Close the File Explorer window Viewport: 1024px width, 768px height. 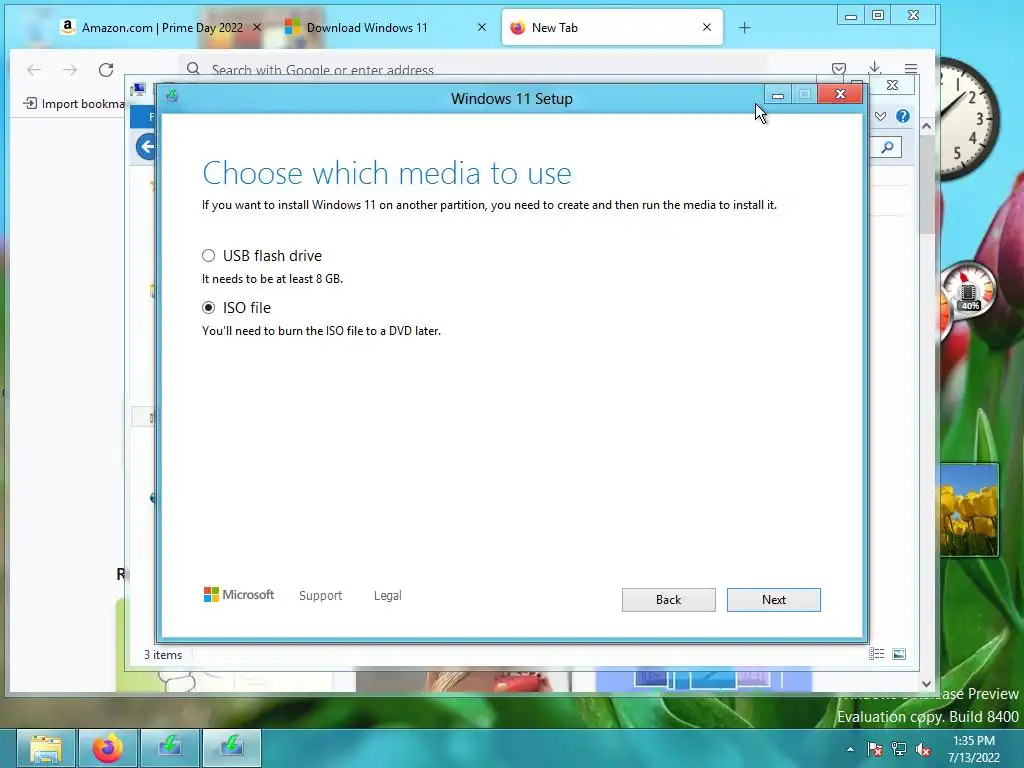(892, 85)
